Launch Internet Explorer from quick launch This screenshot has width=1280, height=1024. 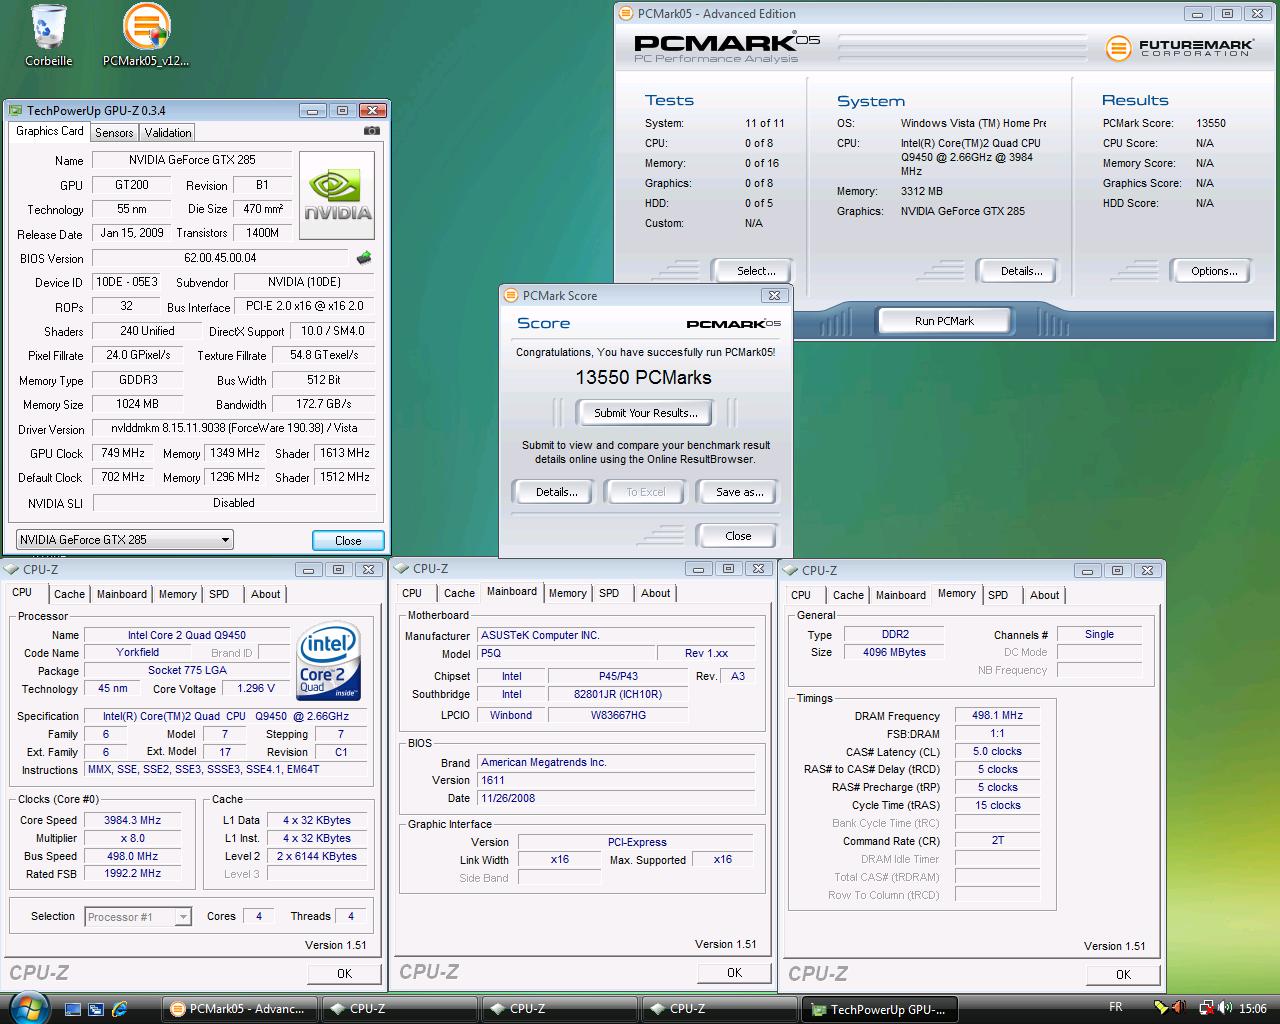pos(120,1009)
